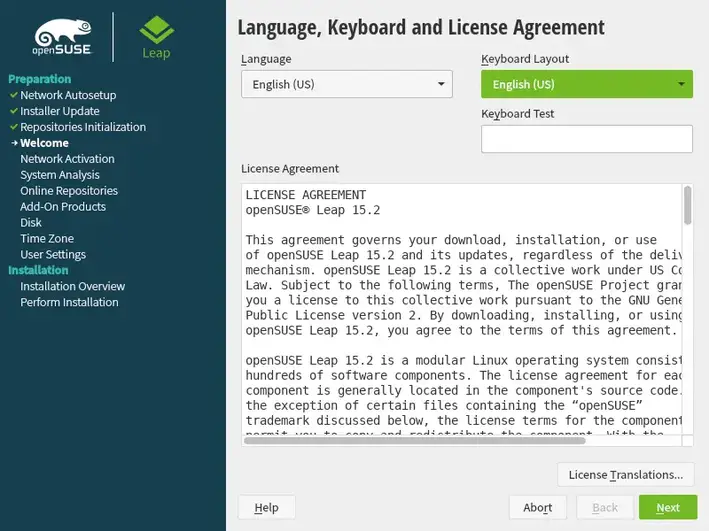709x531 pixels.
Task: Open the Keyboard Layout dropdown
Action: (586, 84)
